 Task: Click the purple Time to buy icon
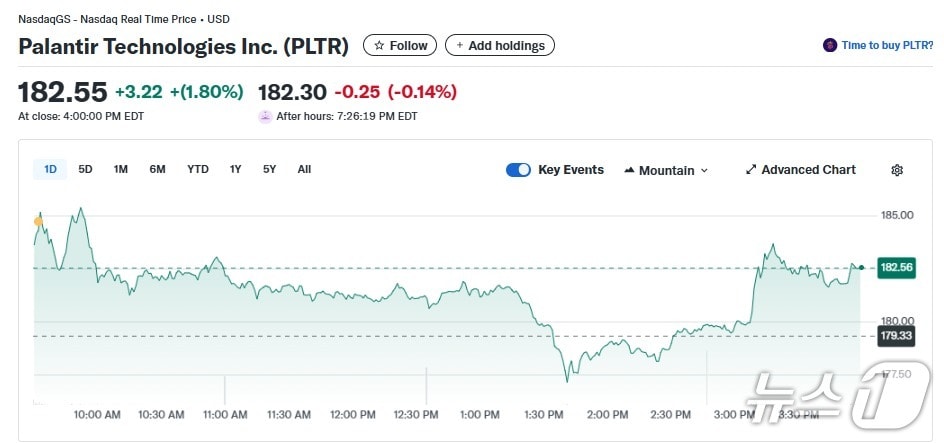tap(829, 45)
